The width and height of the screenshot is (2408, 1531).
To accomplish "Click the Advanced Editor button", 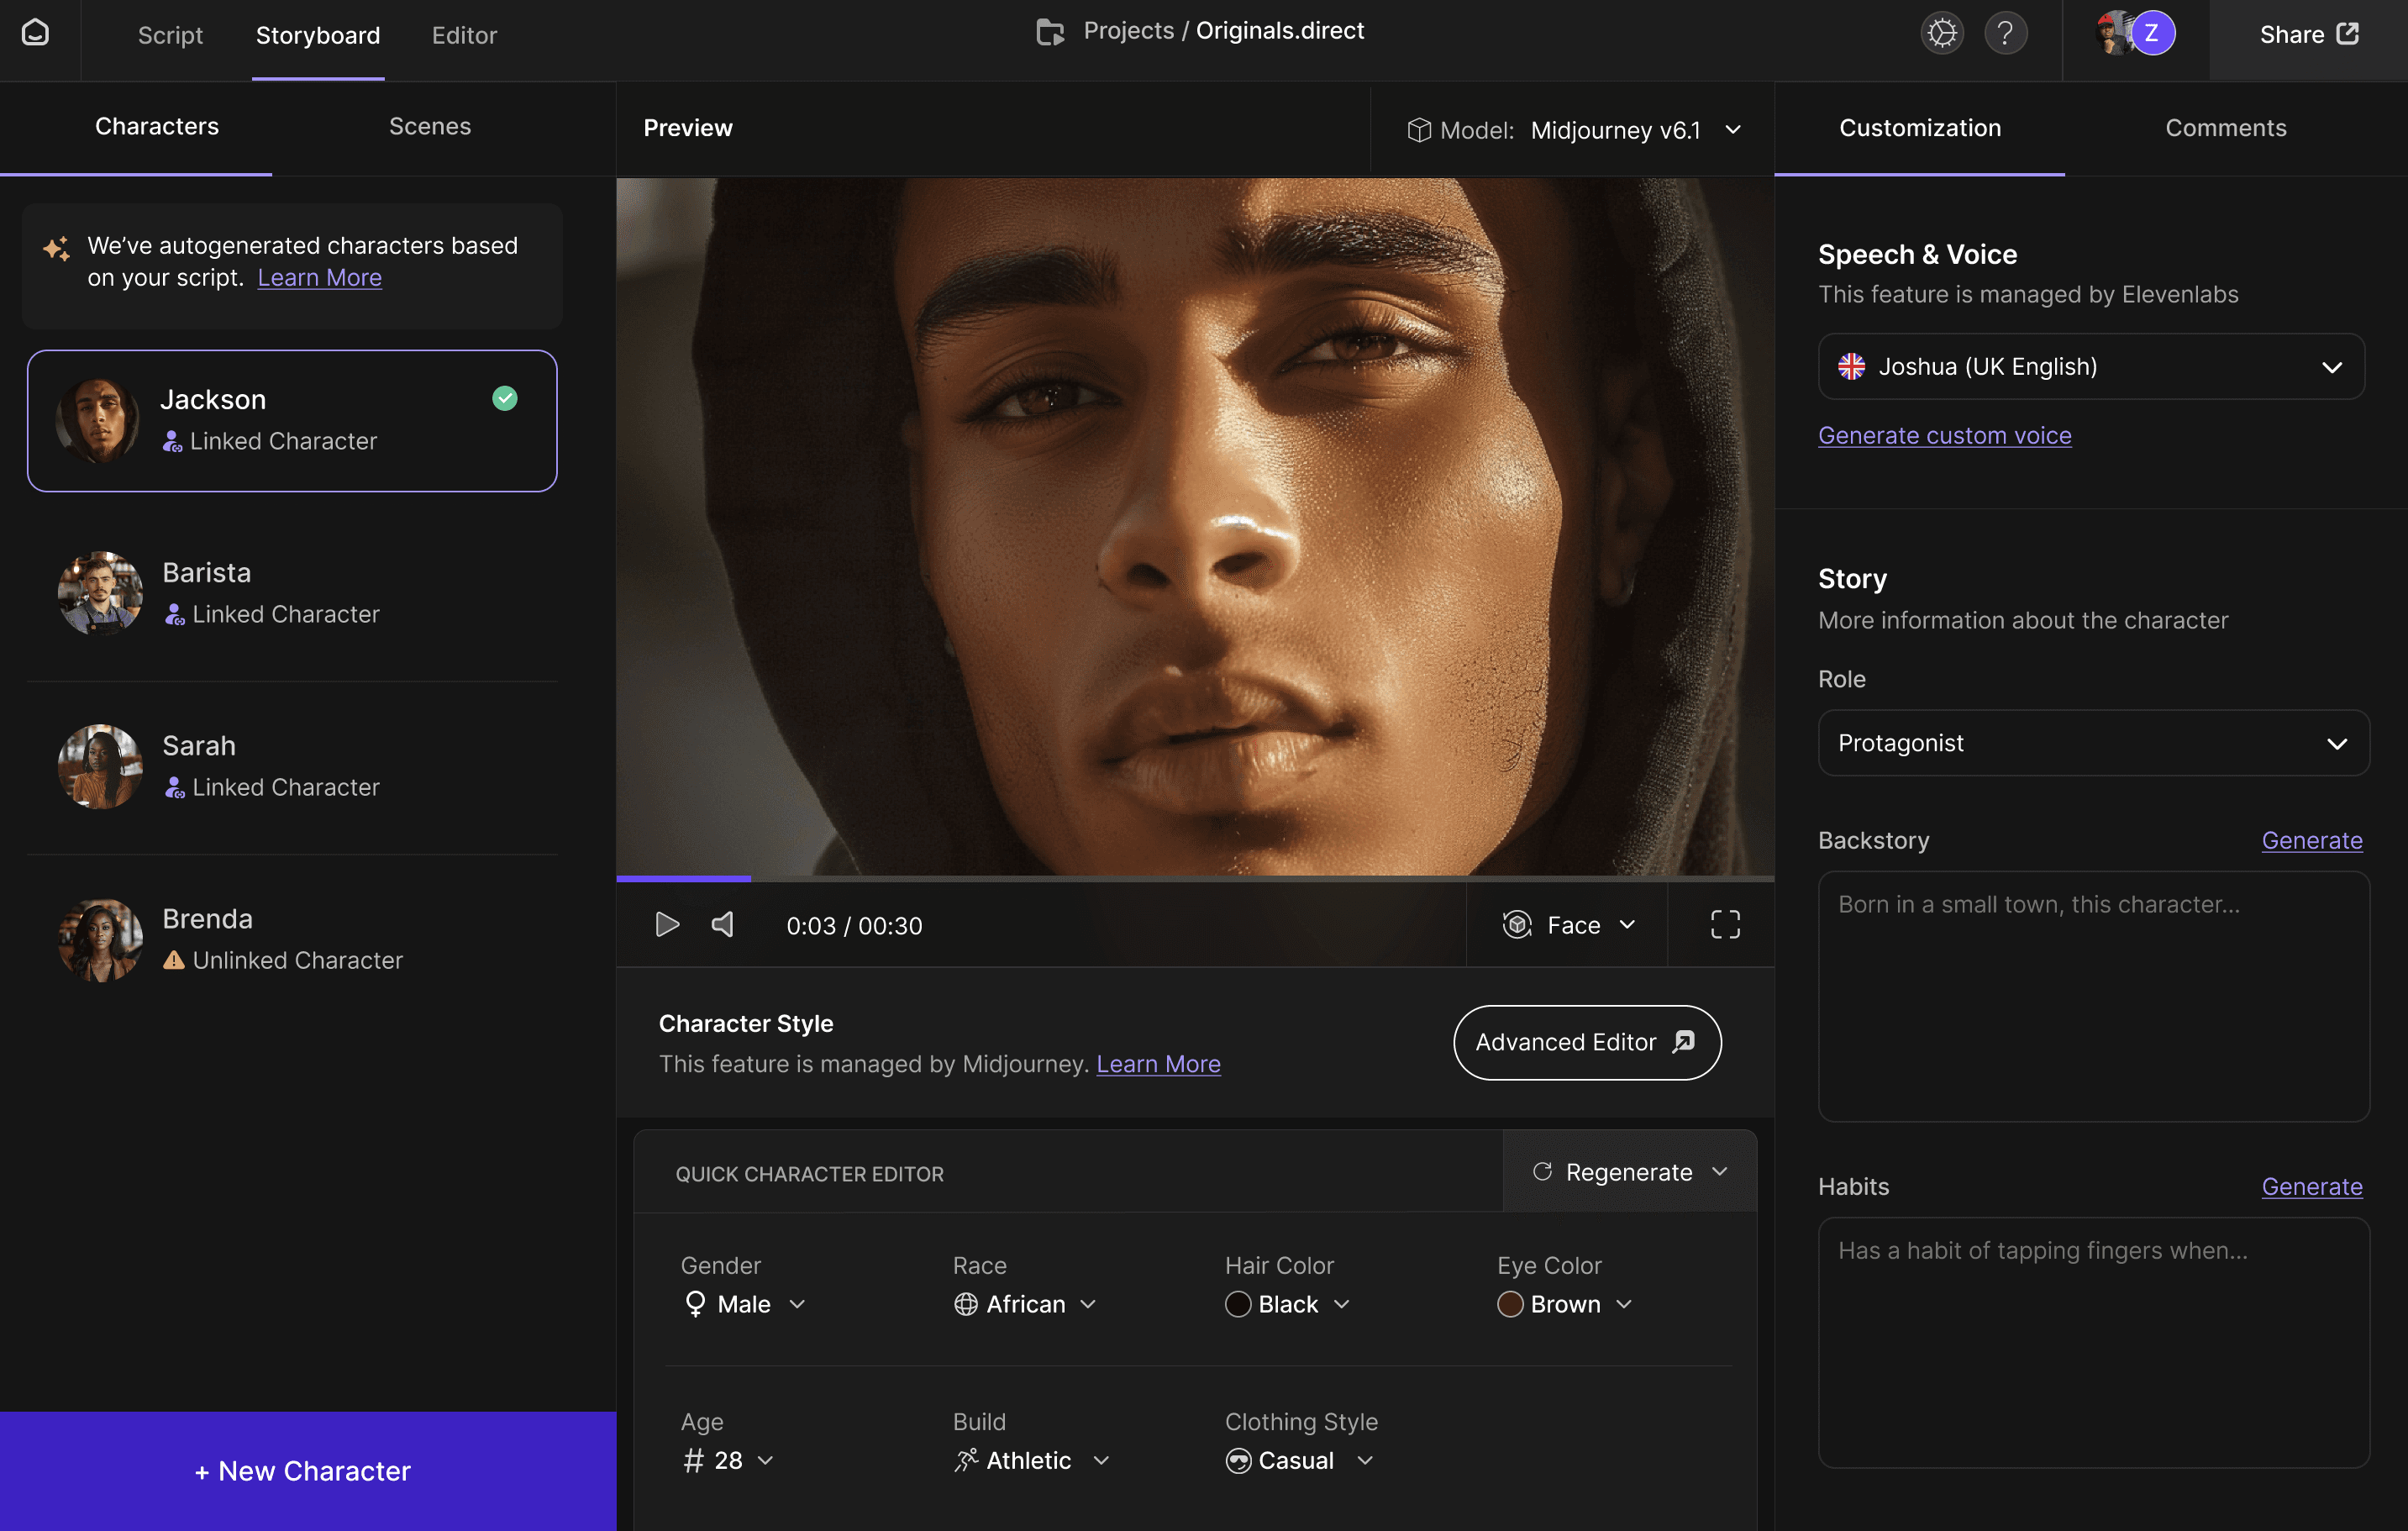I will click(1586, 1042).
